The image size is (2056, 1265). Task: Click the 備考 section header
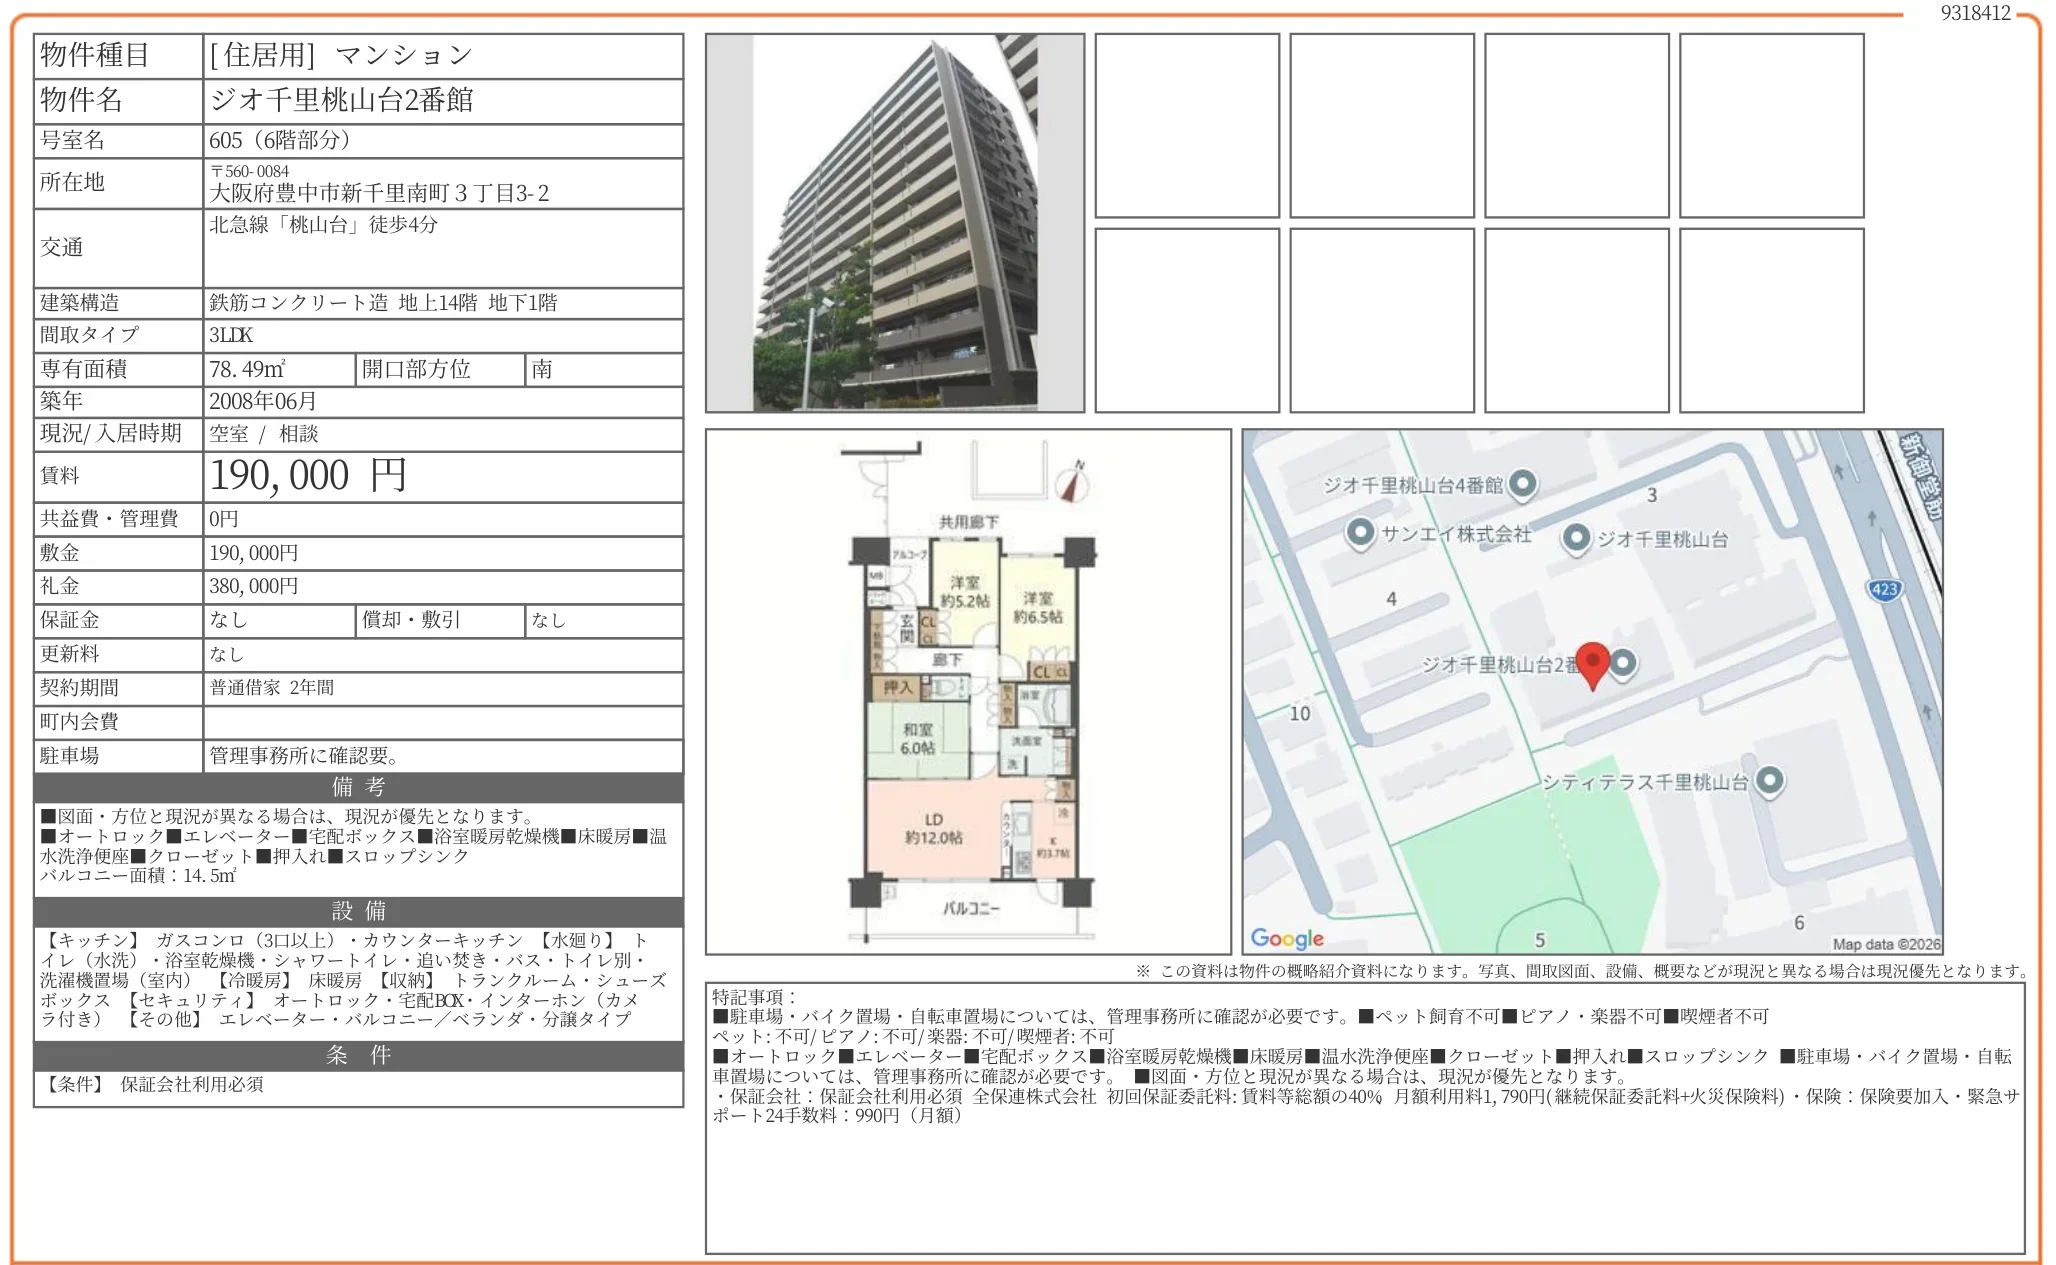(x=358, y=787)
